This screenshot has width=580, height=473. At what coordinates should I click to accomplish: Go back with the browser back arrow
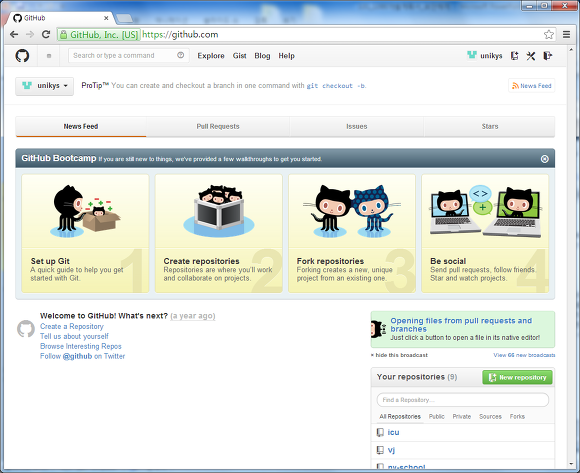coord(14,34)
